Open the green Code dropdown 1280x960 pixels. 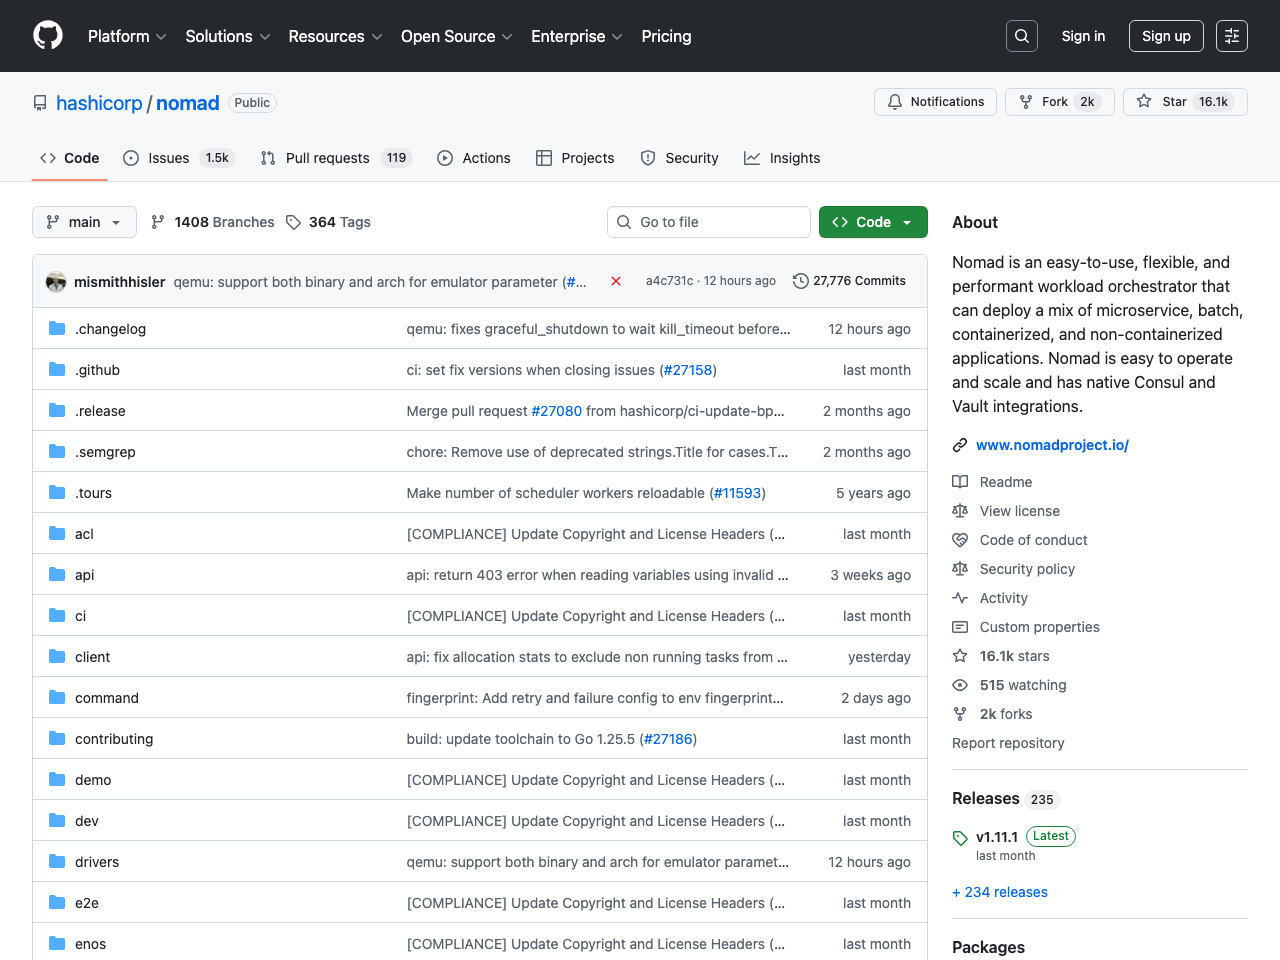point(873,222)
